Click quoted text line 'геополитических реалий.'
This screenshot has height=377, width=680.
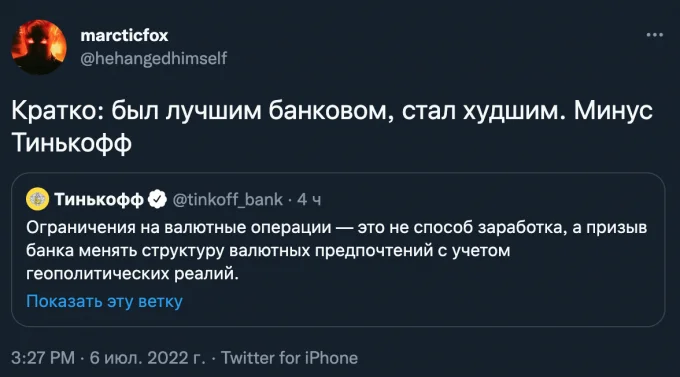coord(132,274)
